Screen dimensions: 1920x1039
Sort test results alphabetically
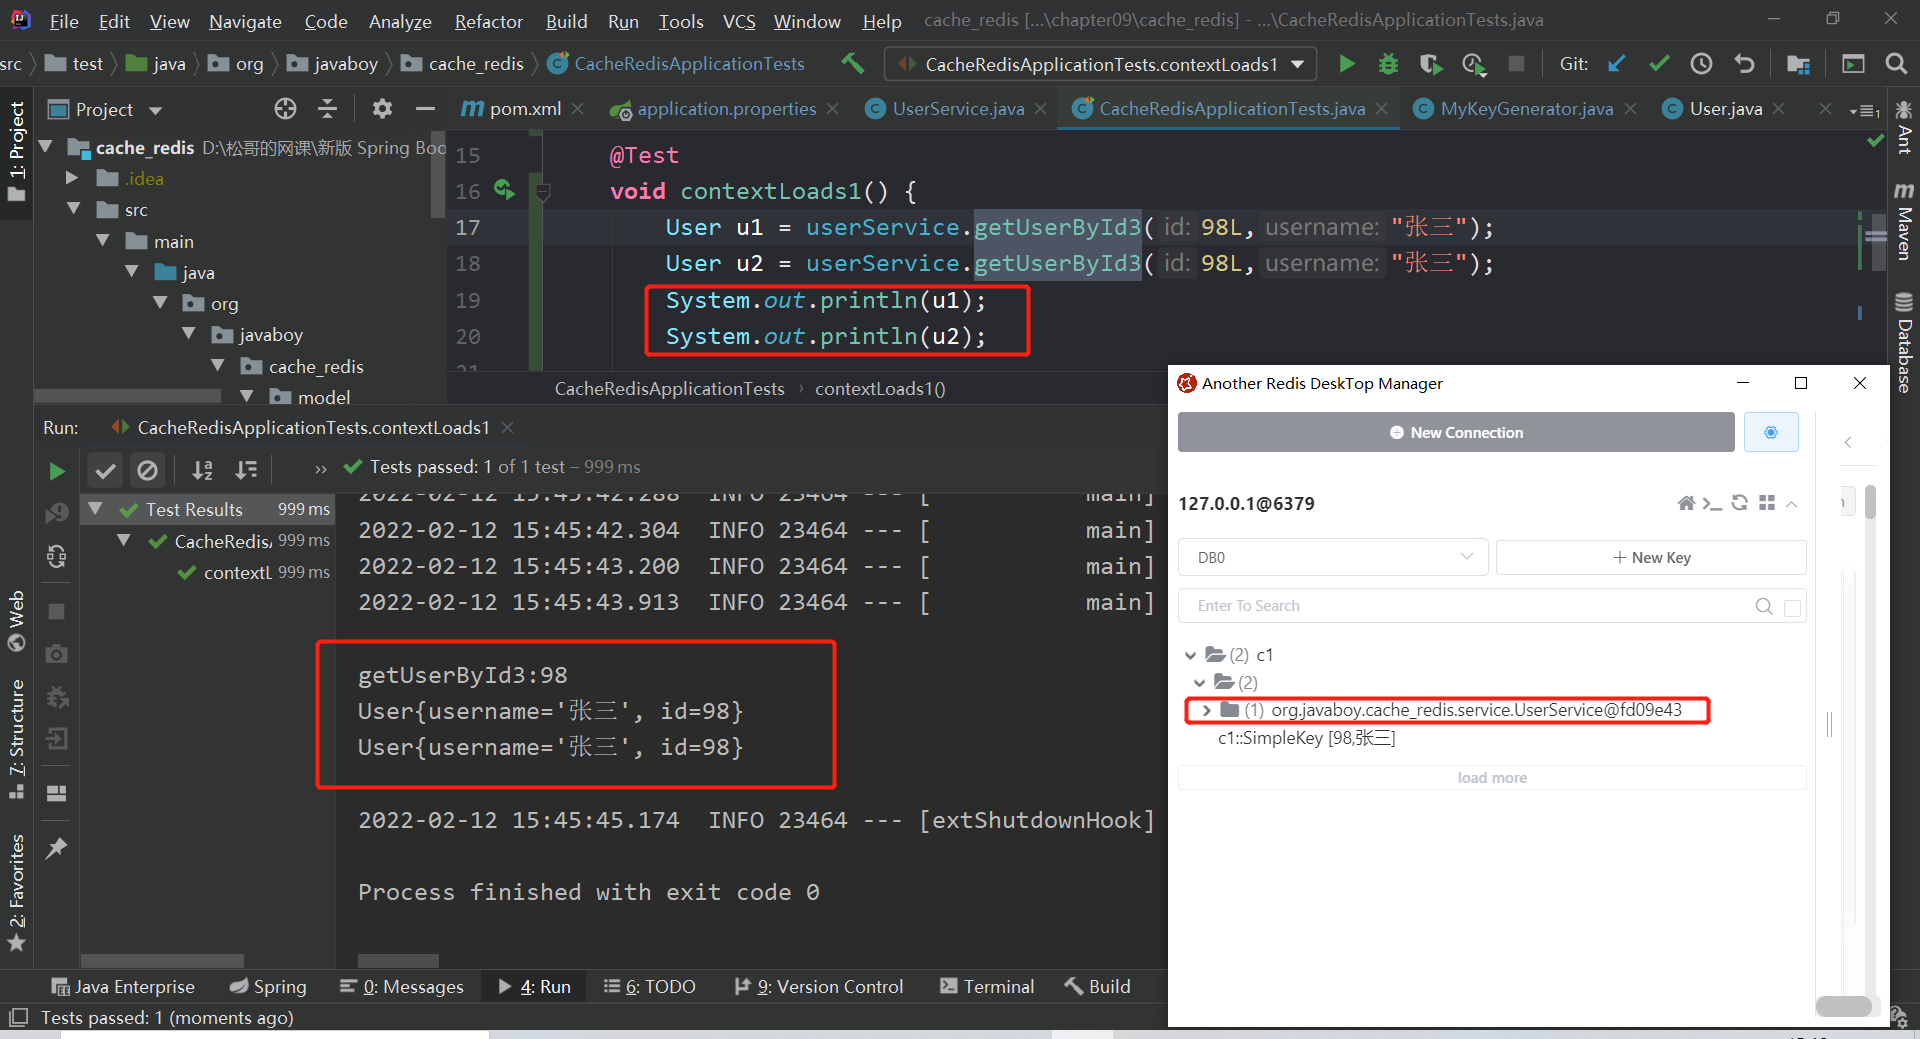(x=203, y=470)
